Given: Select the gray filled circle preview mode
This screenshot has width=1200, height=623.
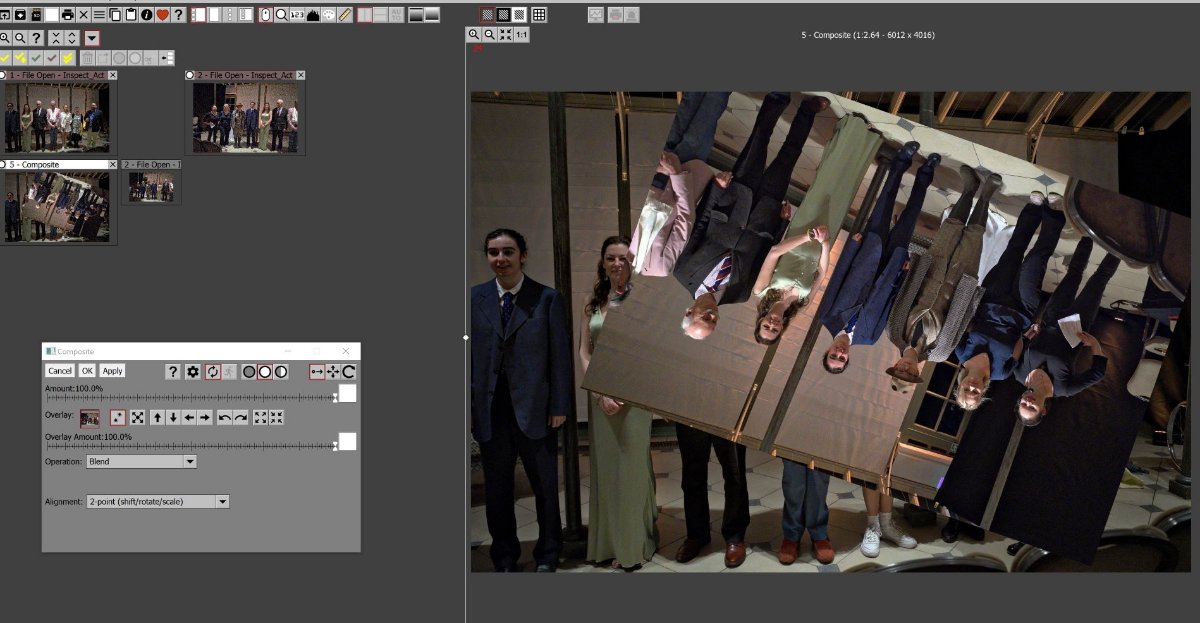Looking at the screenshot, I should 249,371.
